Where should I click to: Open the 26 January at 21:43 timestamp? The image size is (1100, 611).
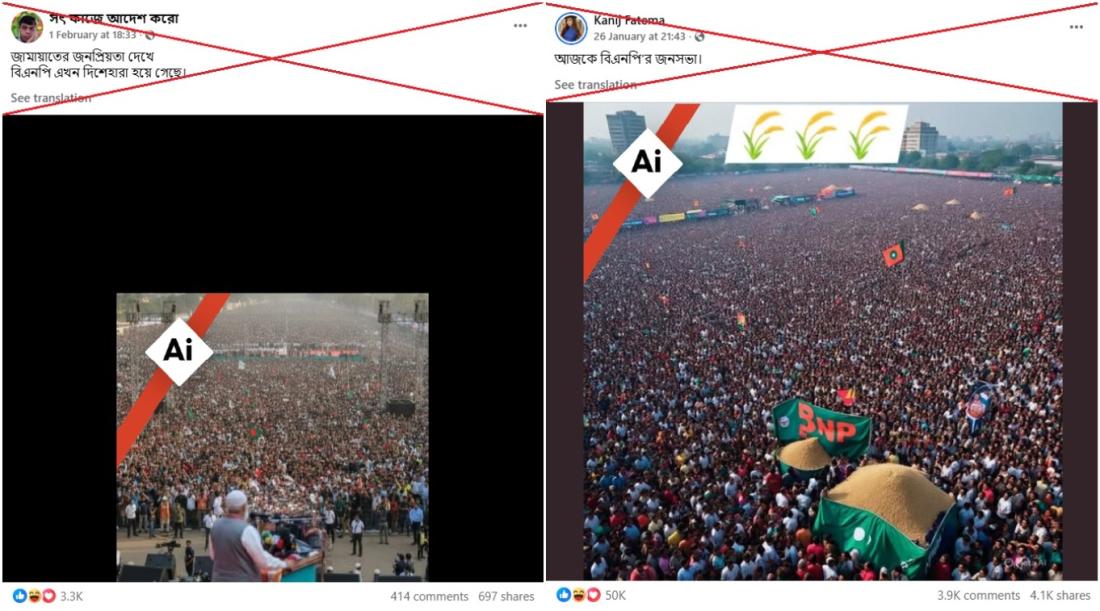tap(639, 36)
